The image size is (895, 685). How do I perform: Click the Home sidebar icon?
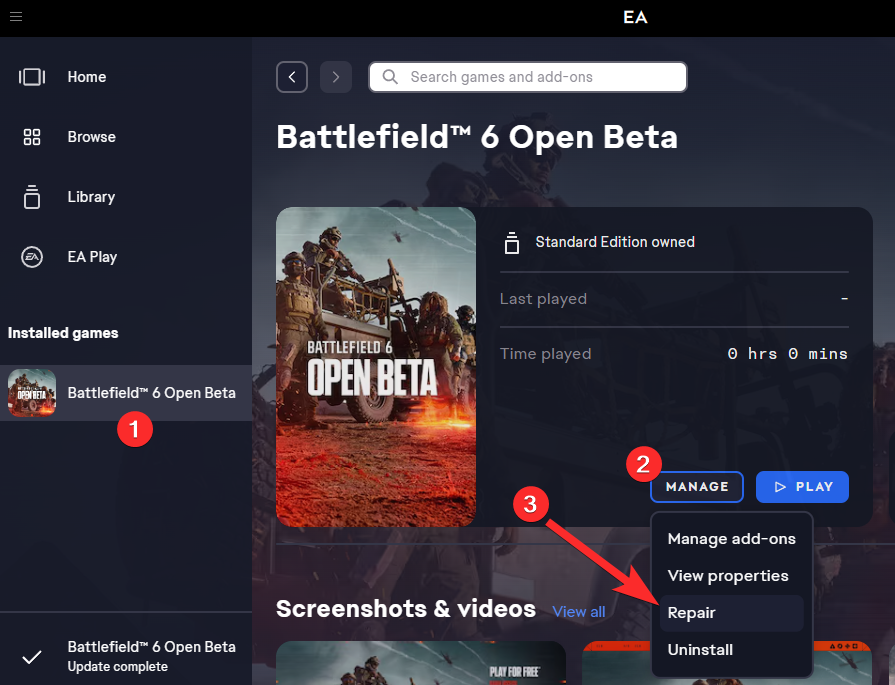tap(32, 77)
